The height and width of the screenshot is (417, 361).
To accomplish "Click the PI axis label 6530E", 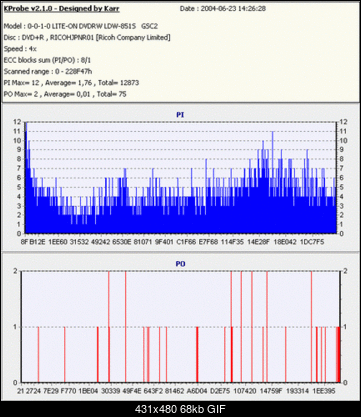I will [x=122, y=242].
